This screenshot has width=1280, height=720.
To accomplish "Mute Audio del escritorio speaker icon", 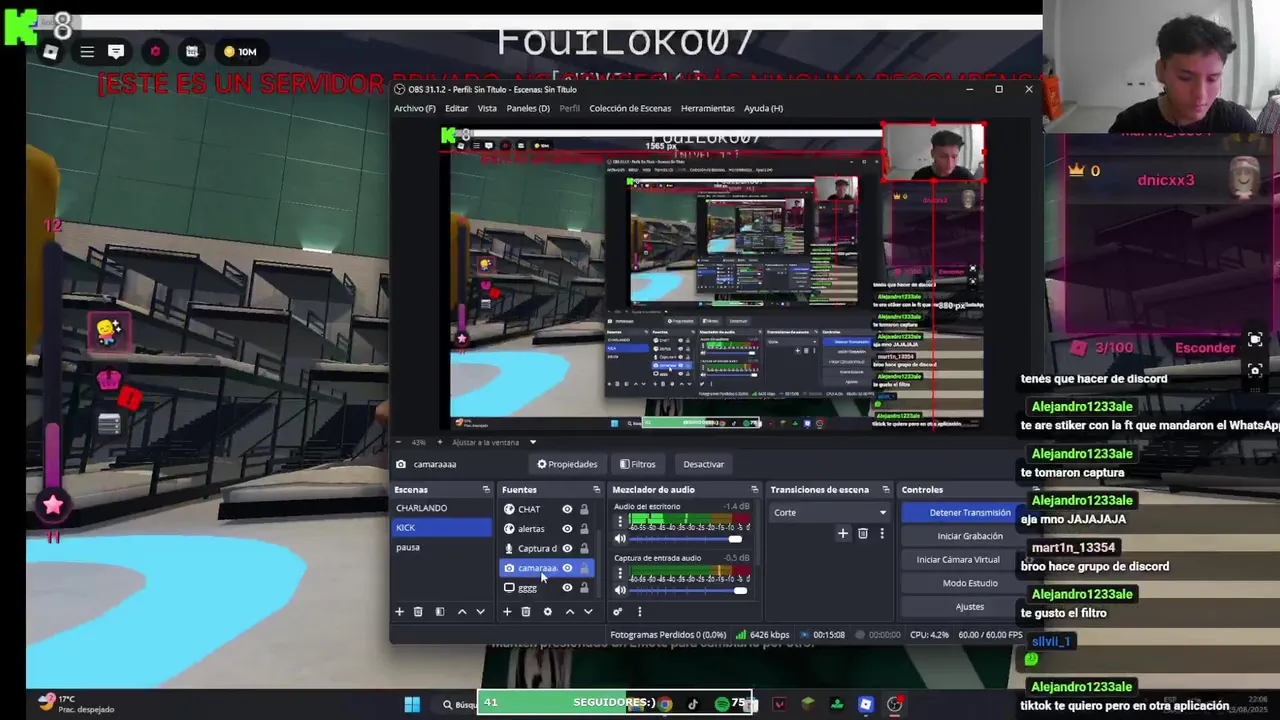I will click(x=620, y=539).
